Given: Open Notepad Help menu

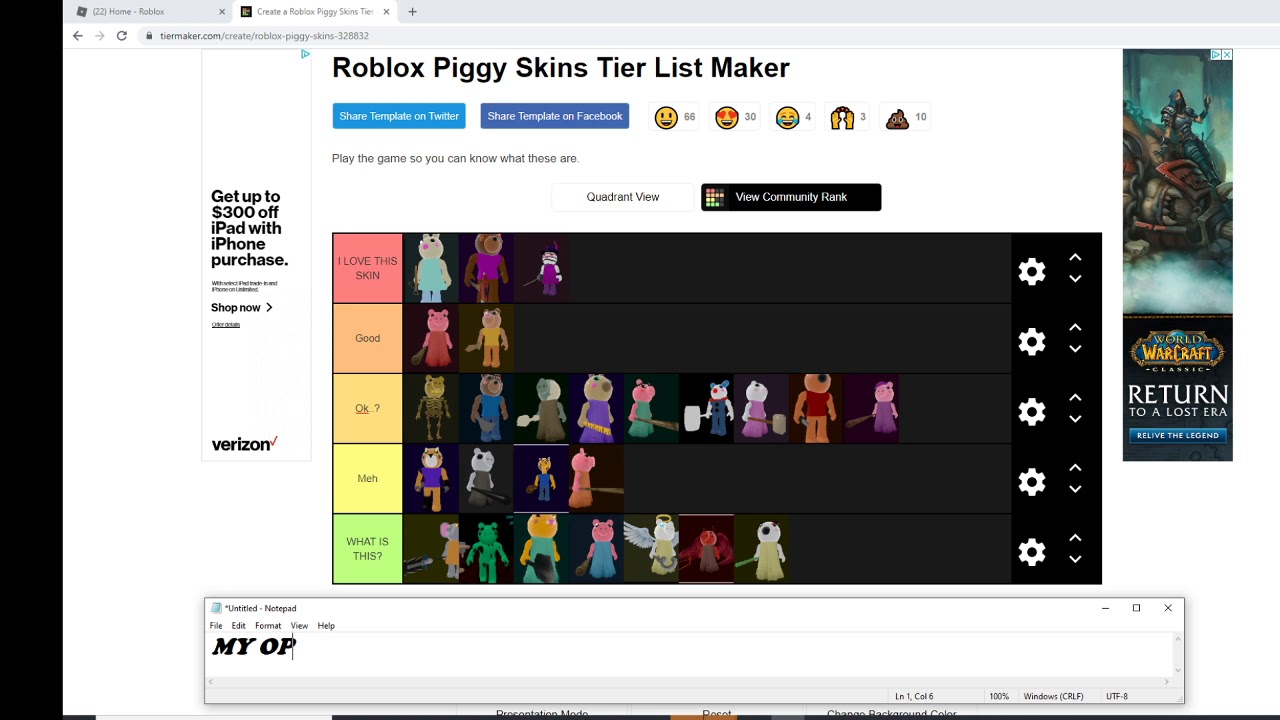Looking at the screenshot, I should 326,626.
